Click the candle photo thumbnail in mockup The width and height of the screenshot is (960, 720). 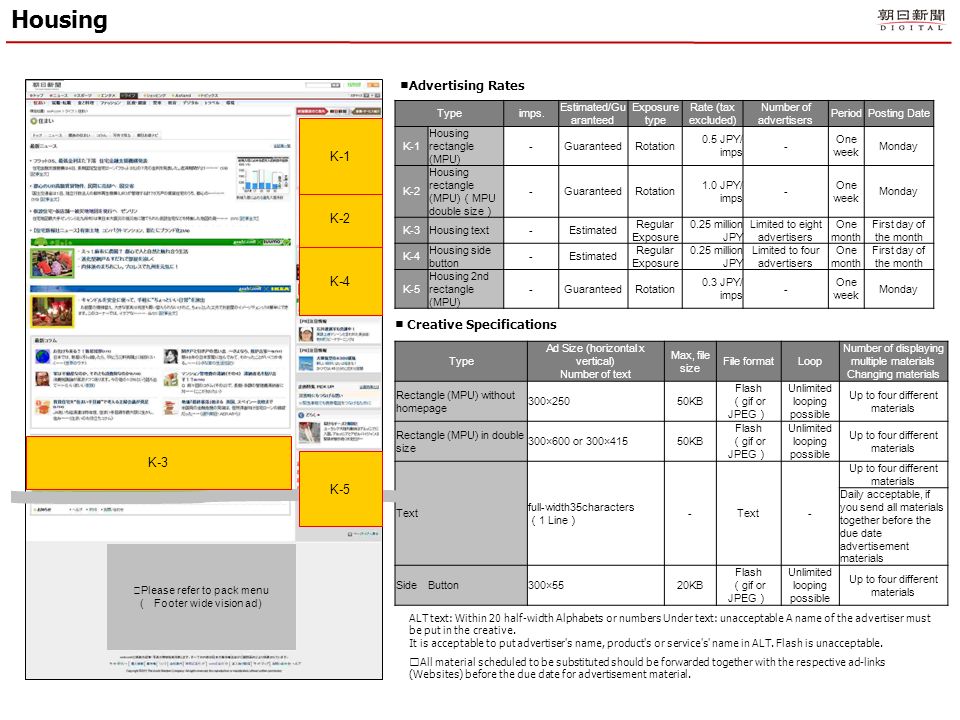click(x=52, y=311)
